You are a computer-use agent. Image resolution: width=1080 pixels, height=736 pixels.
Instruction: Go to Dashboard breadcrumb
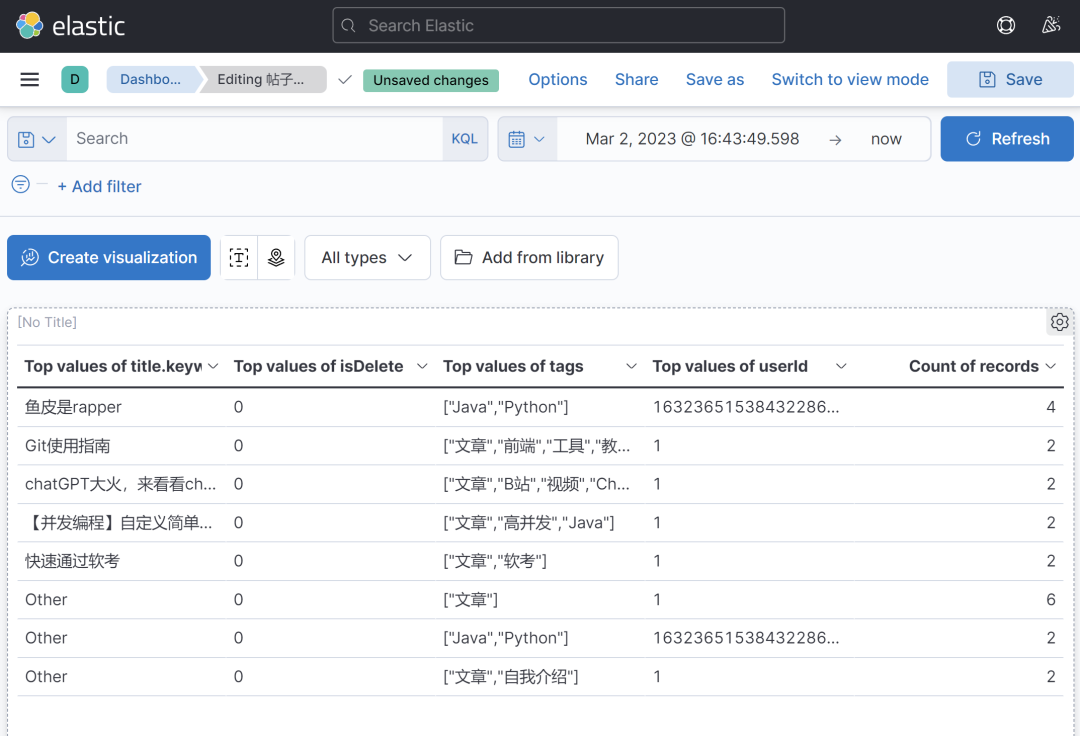click(x=150, y=80)
